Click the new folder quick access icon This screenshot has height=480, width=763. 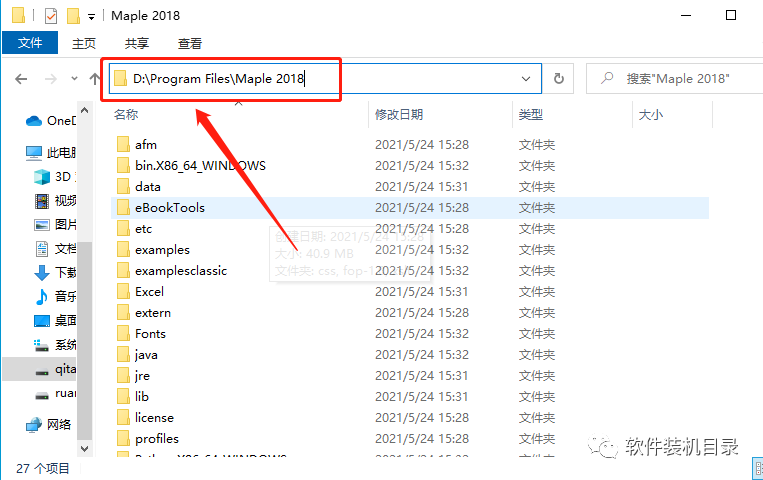pyautogui.click(x=73, y=16)
